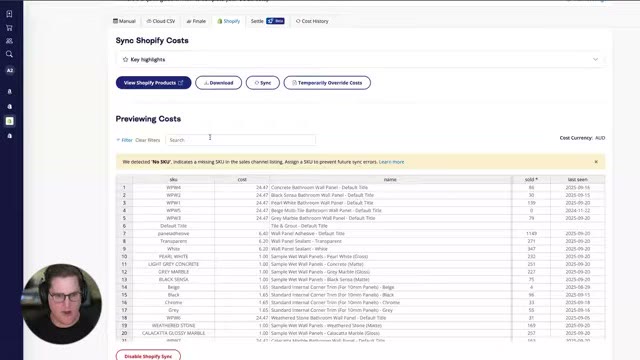This screenshot has width=640, height=360.
Task: Open the Settle beta tab
Action: click(267, 21)
